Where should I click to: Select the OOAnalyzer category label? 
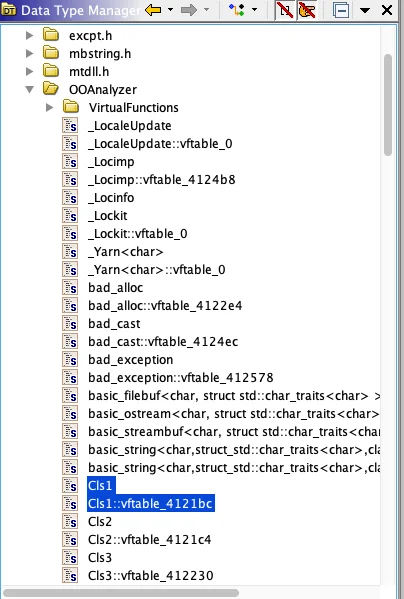click(103, 89)
